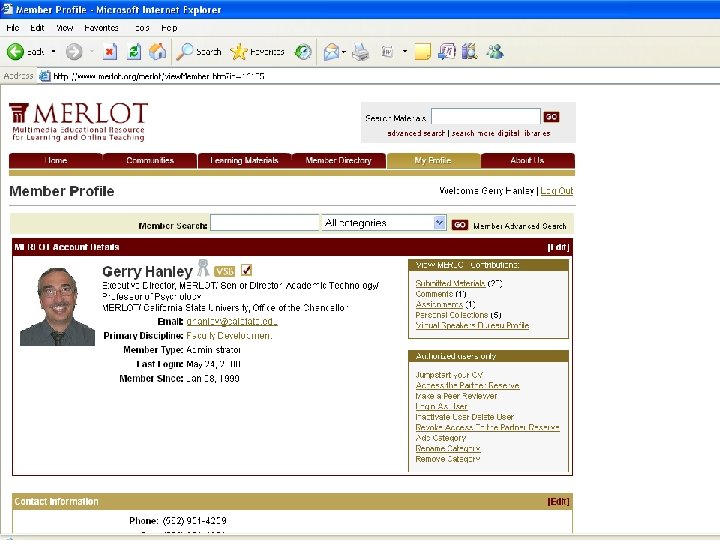Open the History icon in toolbar
Image resolution: width=720 pixels, height=540 pixels.
click(x=303, y=52)
